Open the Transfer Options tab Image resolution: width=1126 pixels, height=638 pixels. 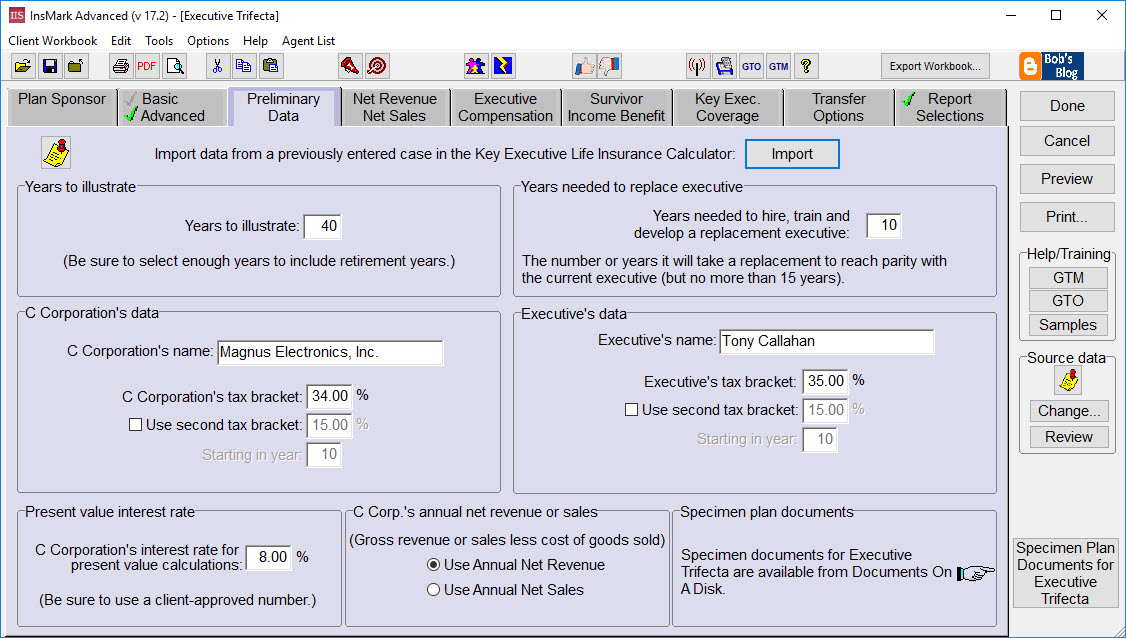point(838,106)
